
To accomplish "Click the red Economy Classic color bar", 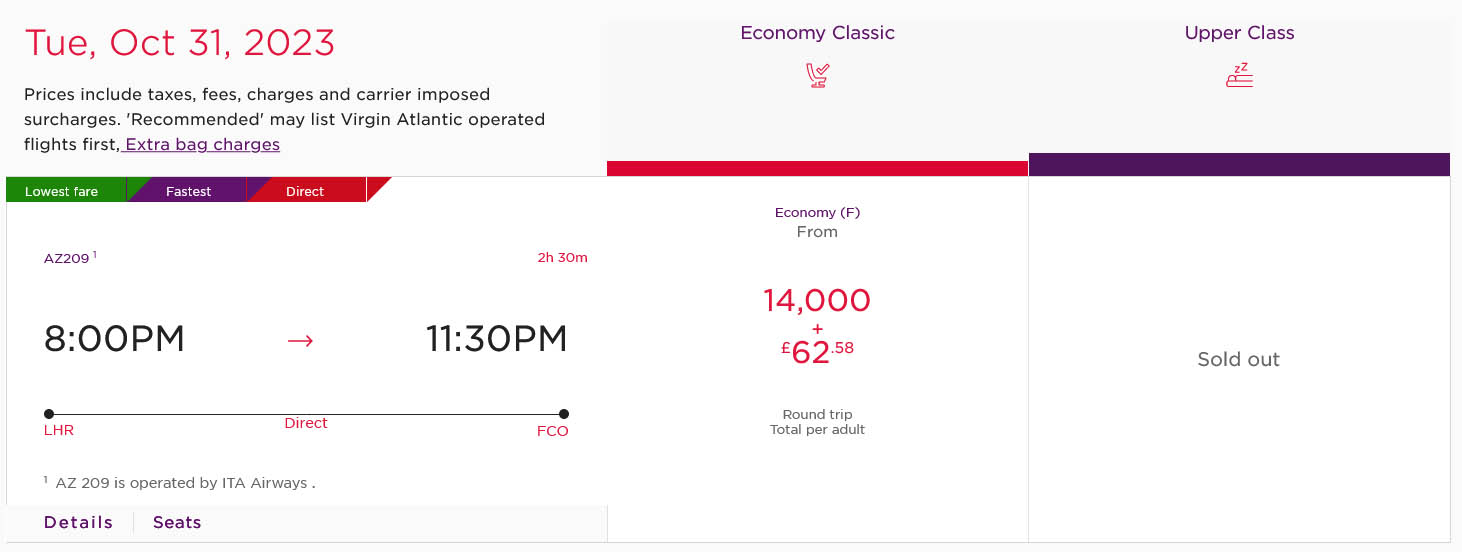I will 817,168.
